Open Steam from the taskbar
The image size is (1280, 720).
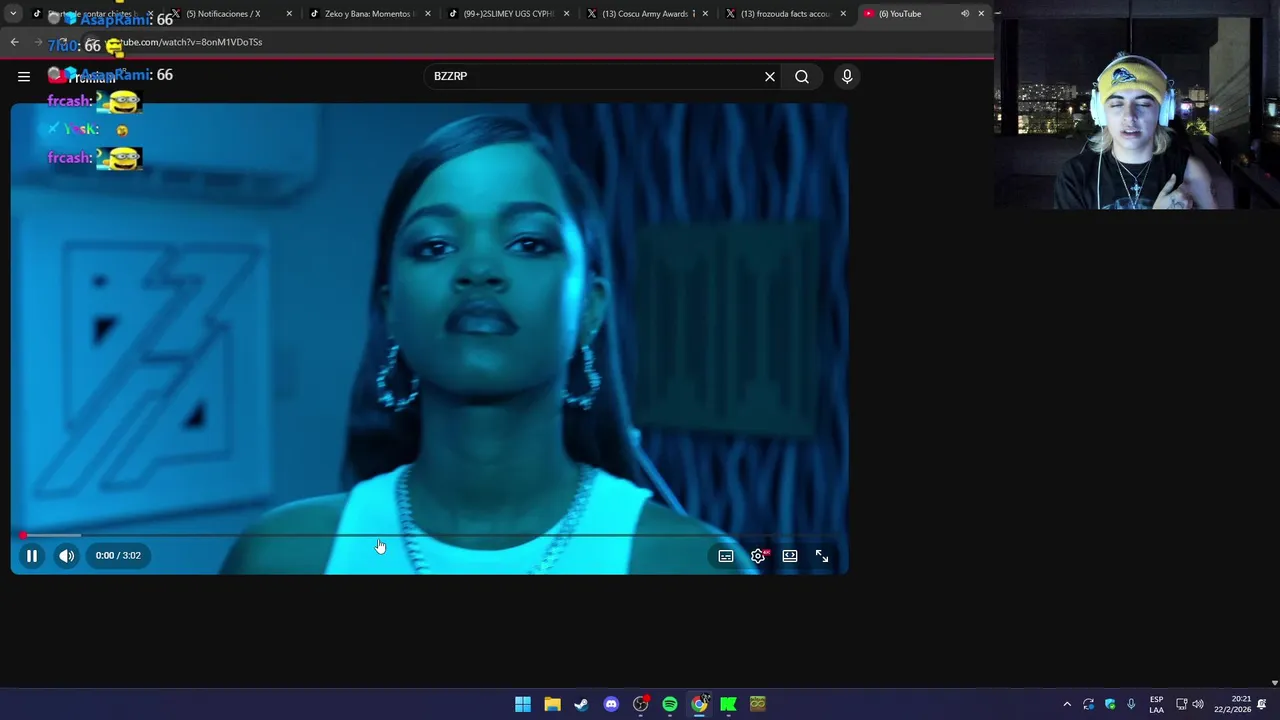(581, 704)
